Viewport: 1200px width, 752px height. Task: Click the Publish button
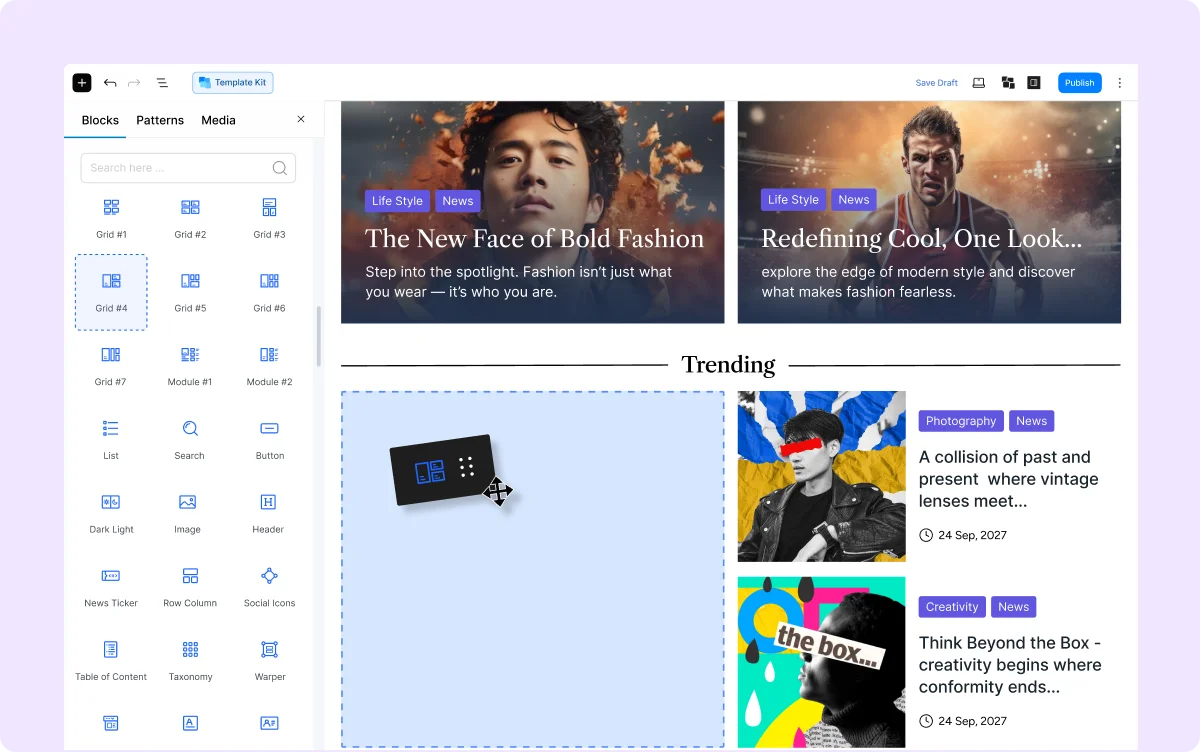coord(1079,83)
